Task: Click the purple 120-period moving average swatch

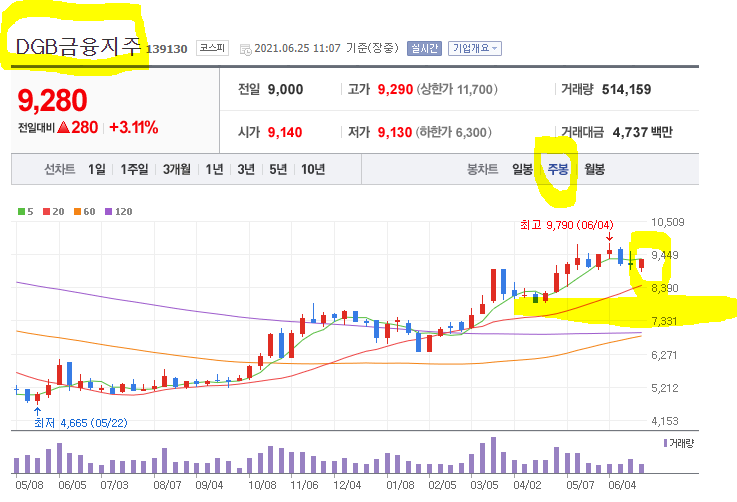Action: point(108,212)
